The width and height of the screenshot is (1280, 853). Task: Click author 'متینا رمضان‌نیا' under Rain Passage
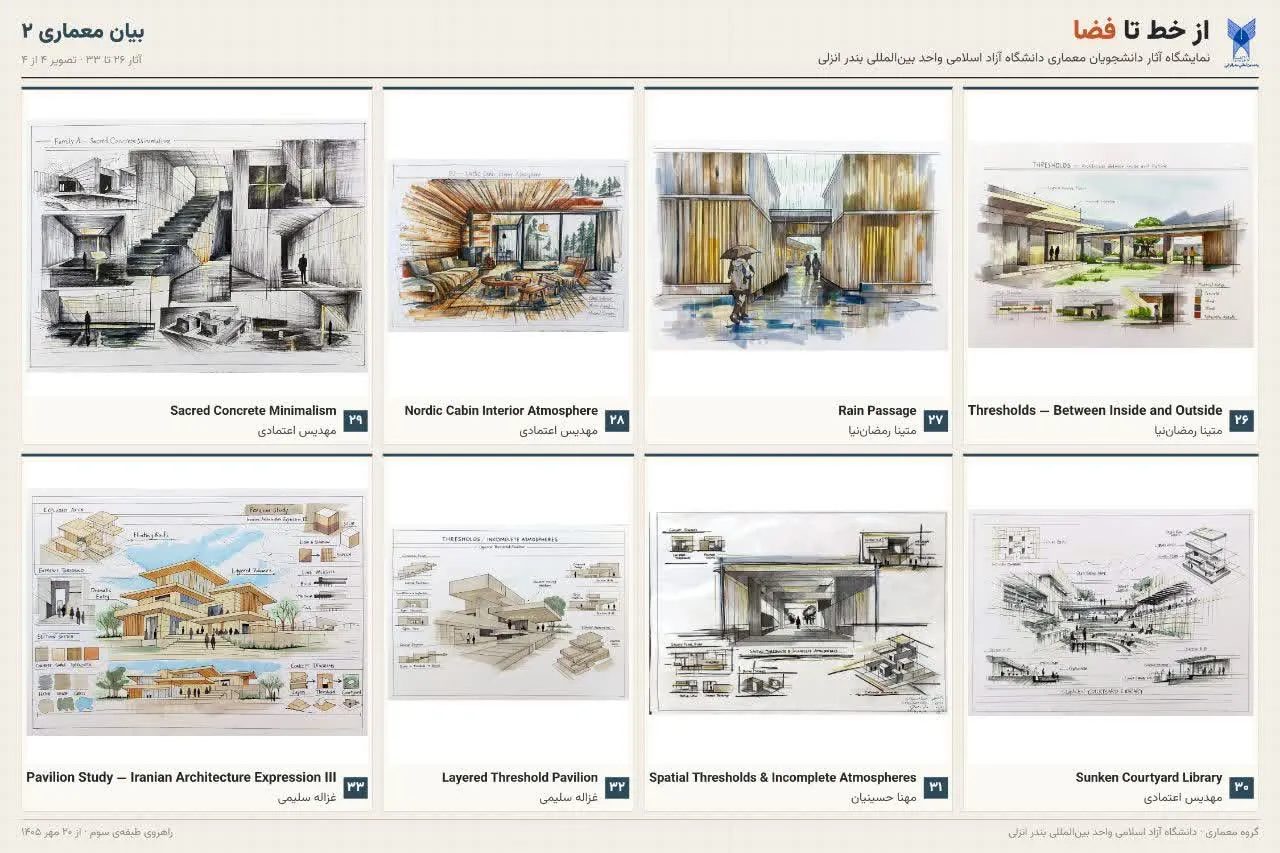[x=882, y=431]
